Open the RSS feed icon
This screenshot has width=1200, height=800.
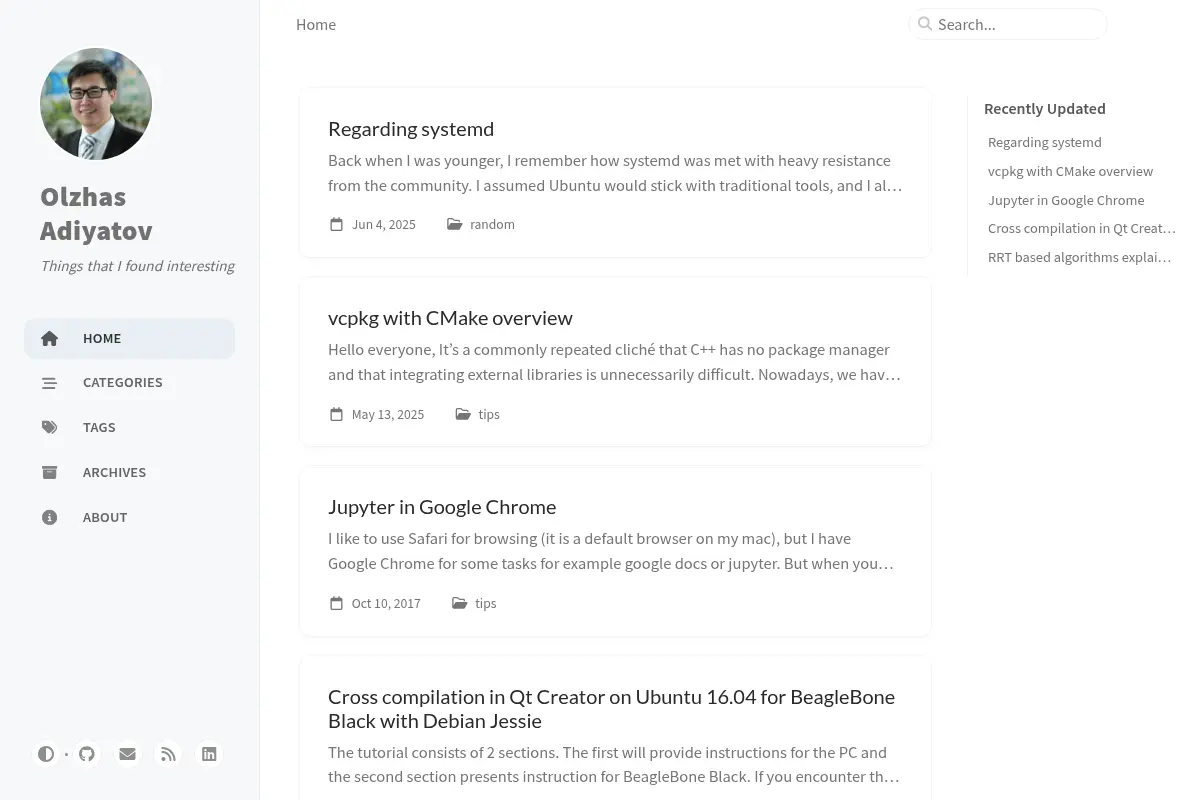click(168, 754)
